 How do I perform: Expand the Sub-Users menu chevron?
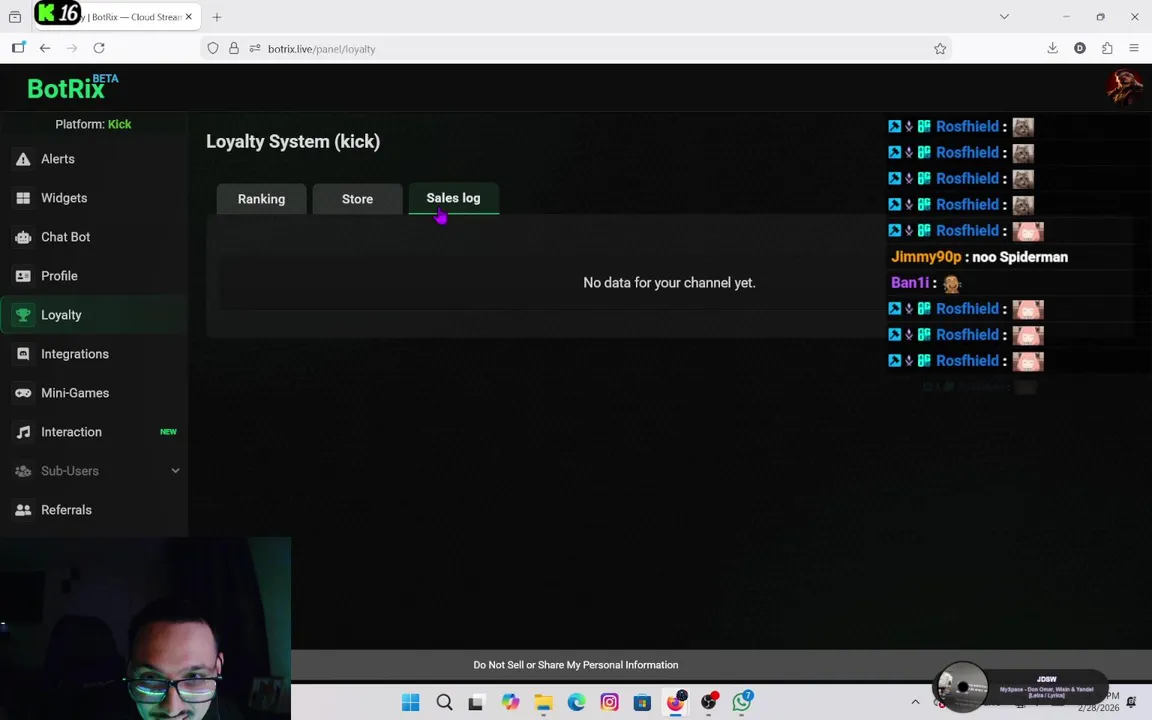(175, 470)
